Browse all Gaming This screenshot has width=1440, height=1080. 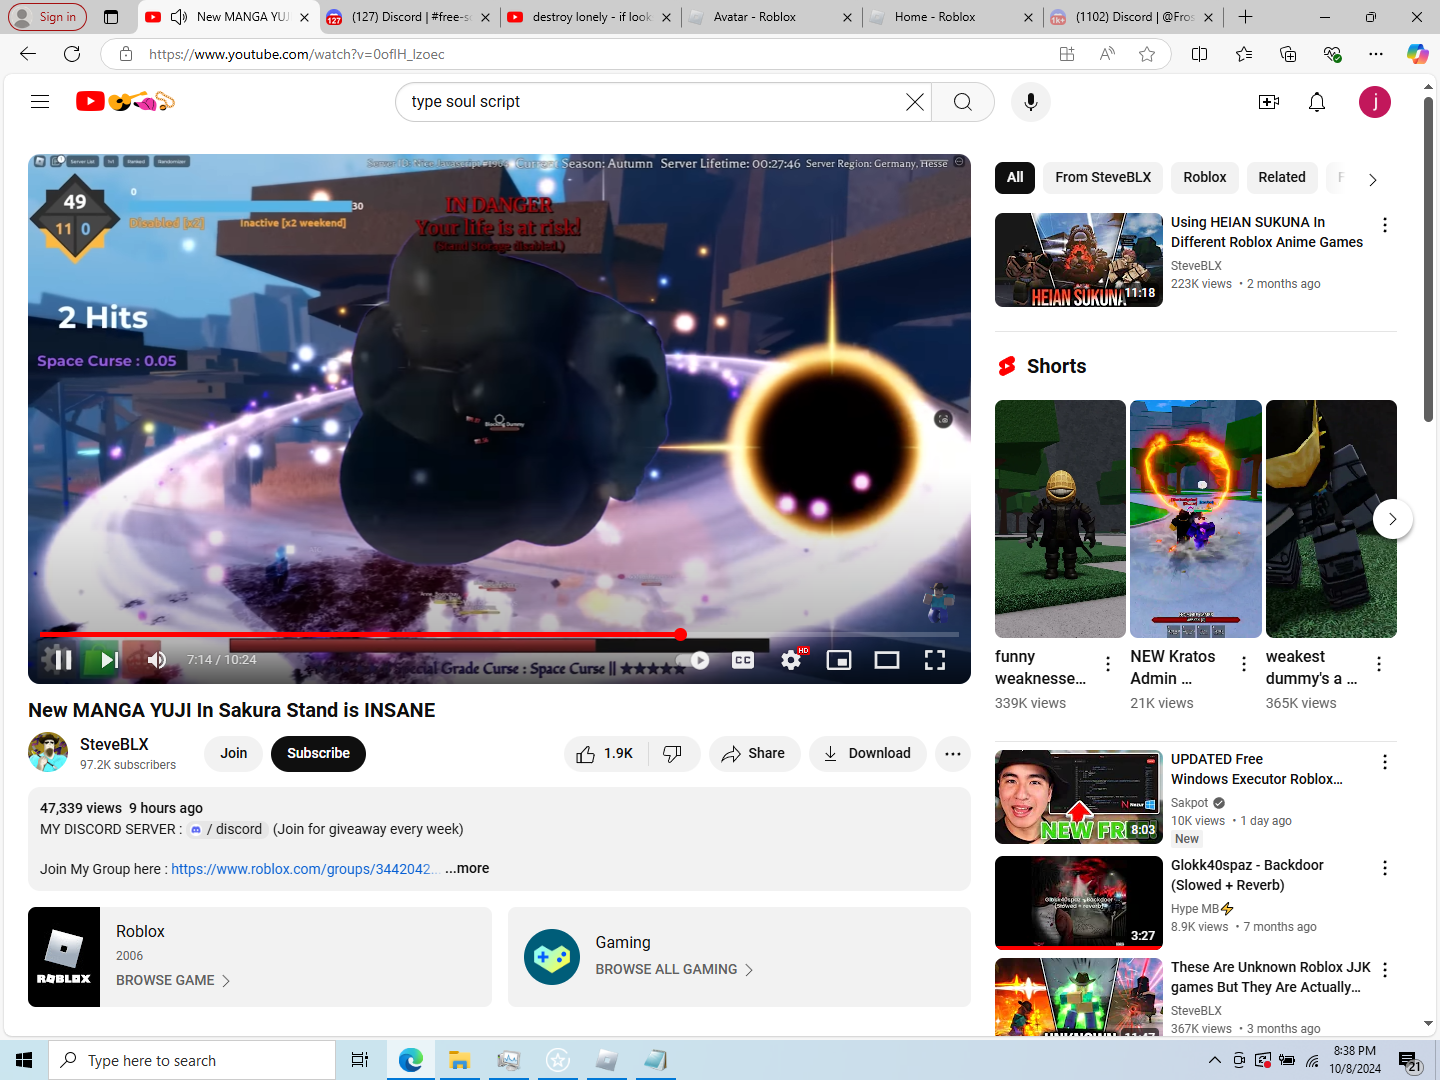coord(674,969)
